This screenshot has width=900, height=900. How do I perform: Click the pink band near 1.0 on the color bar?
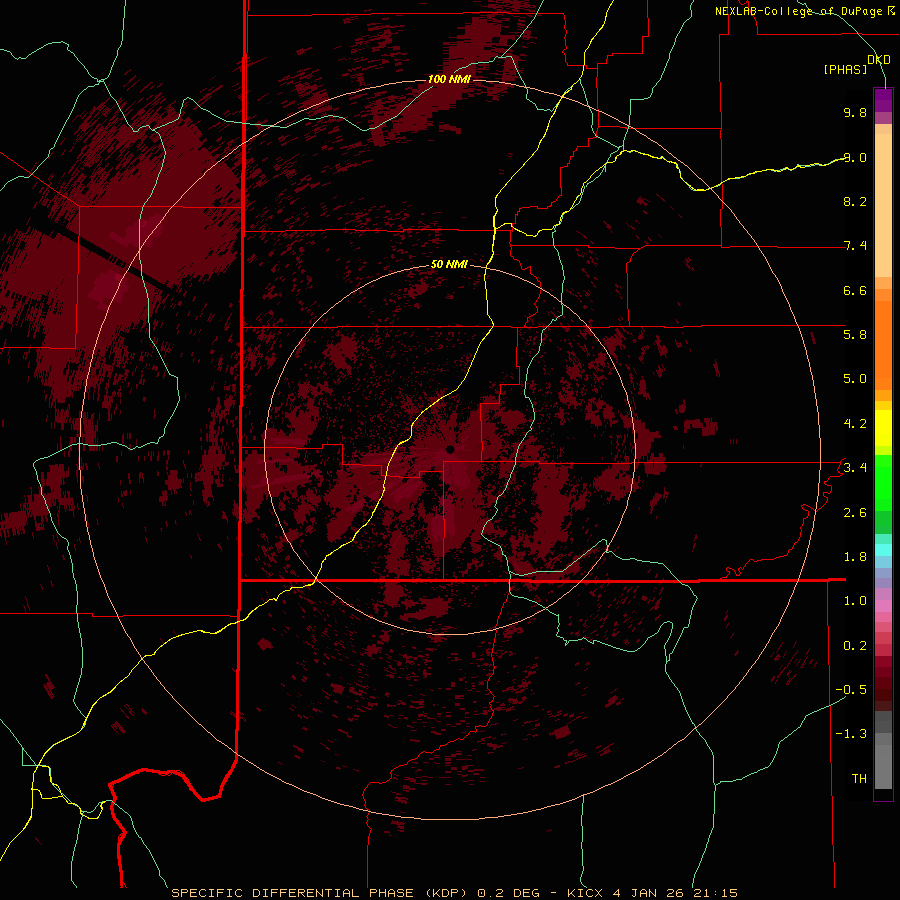tap(883, 606)
